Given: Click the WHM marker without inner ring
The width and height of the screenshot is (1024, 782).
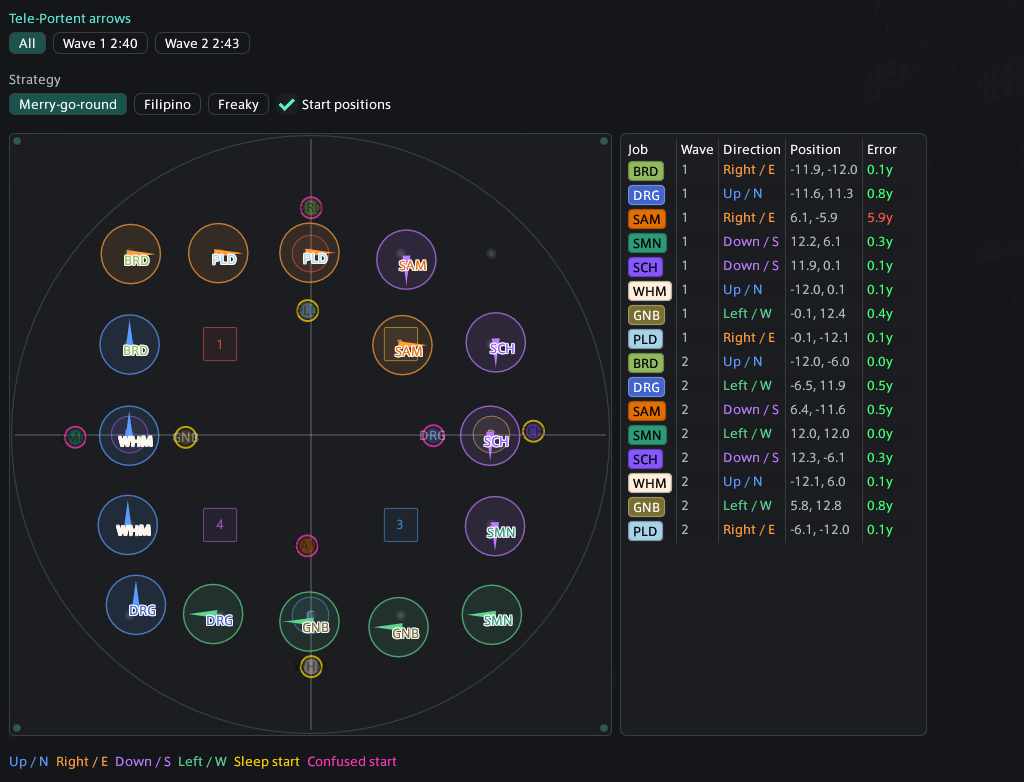Looking at the screenshot, I should 128,525.
